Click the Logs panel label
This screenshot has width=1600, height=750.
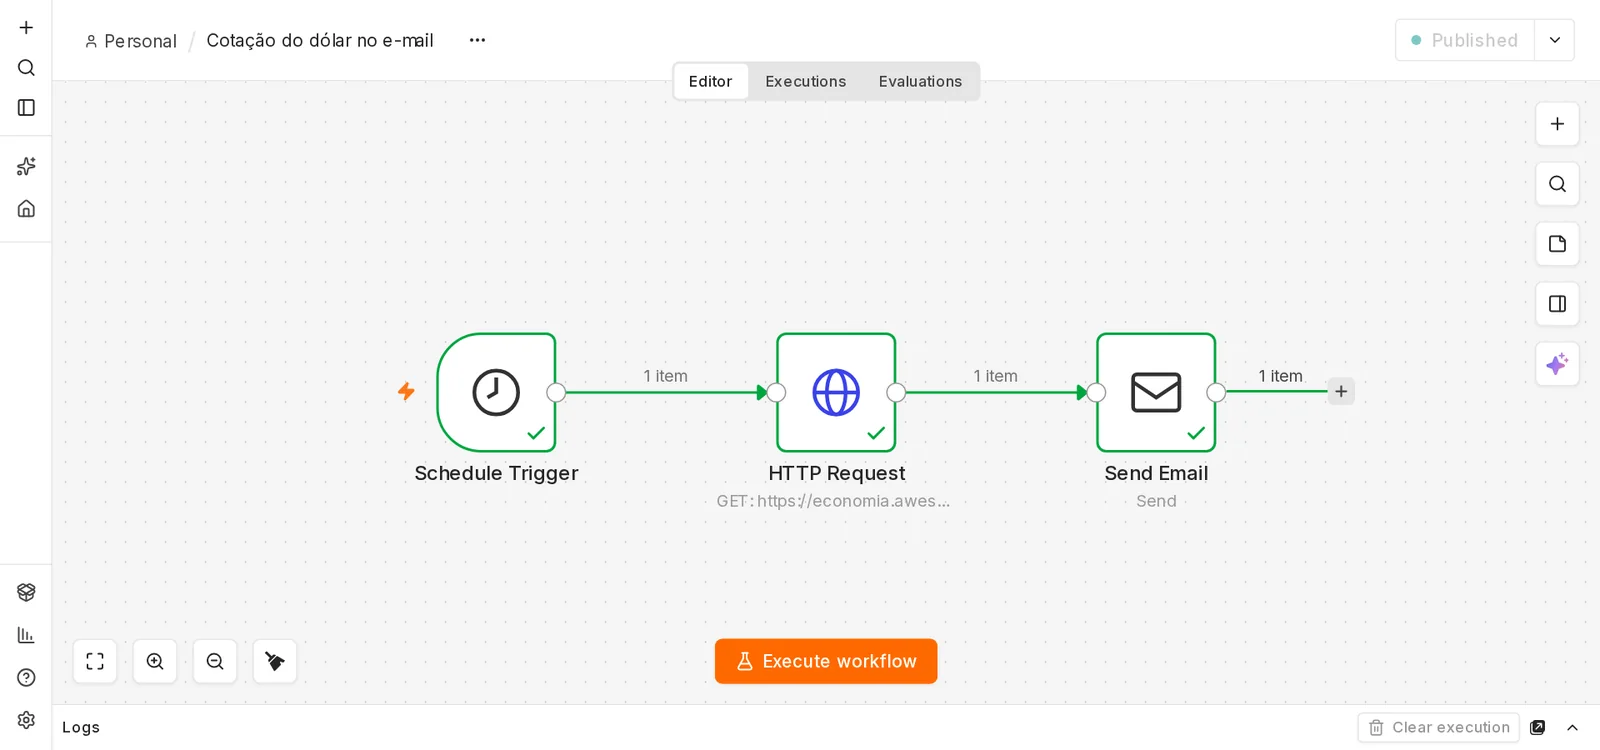pyautogui.click(x=81, y=727)
